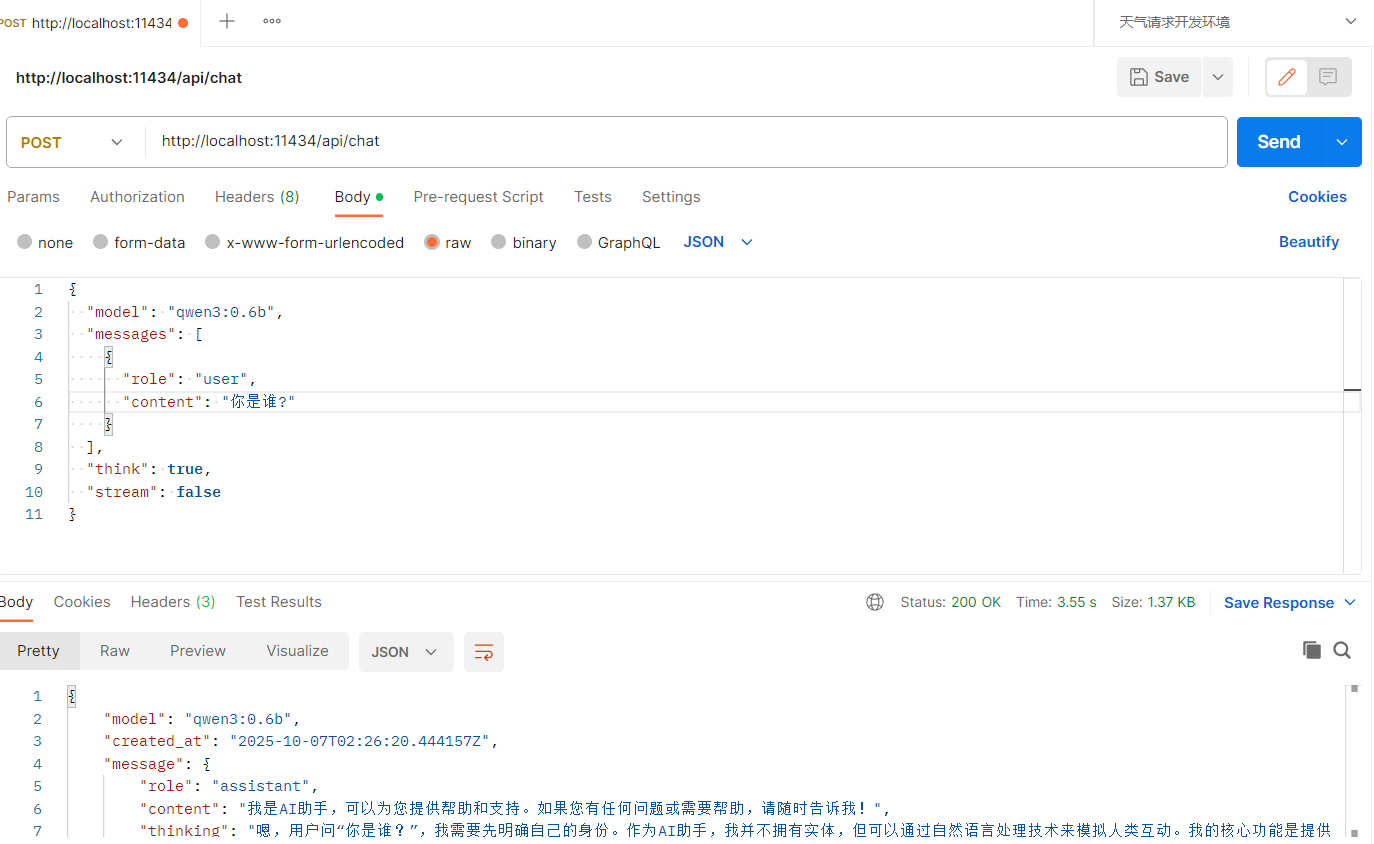Select x-www-form-urlencoded body radio
Viewport: 1374px width, 844px height.
tap(212, 242)
